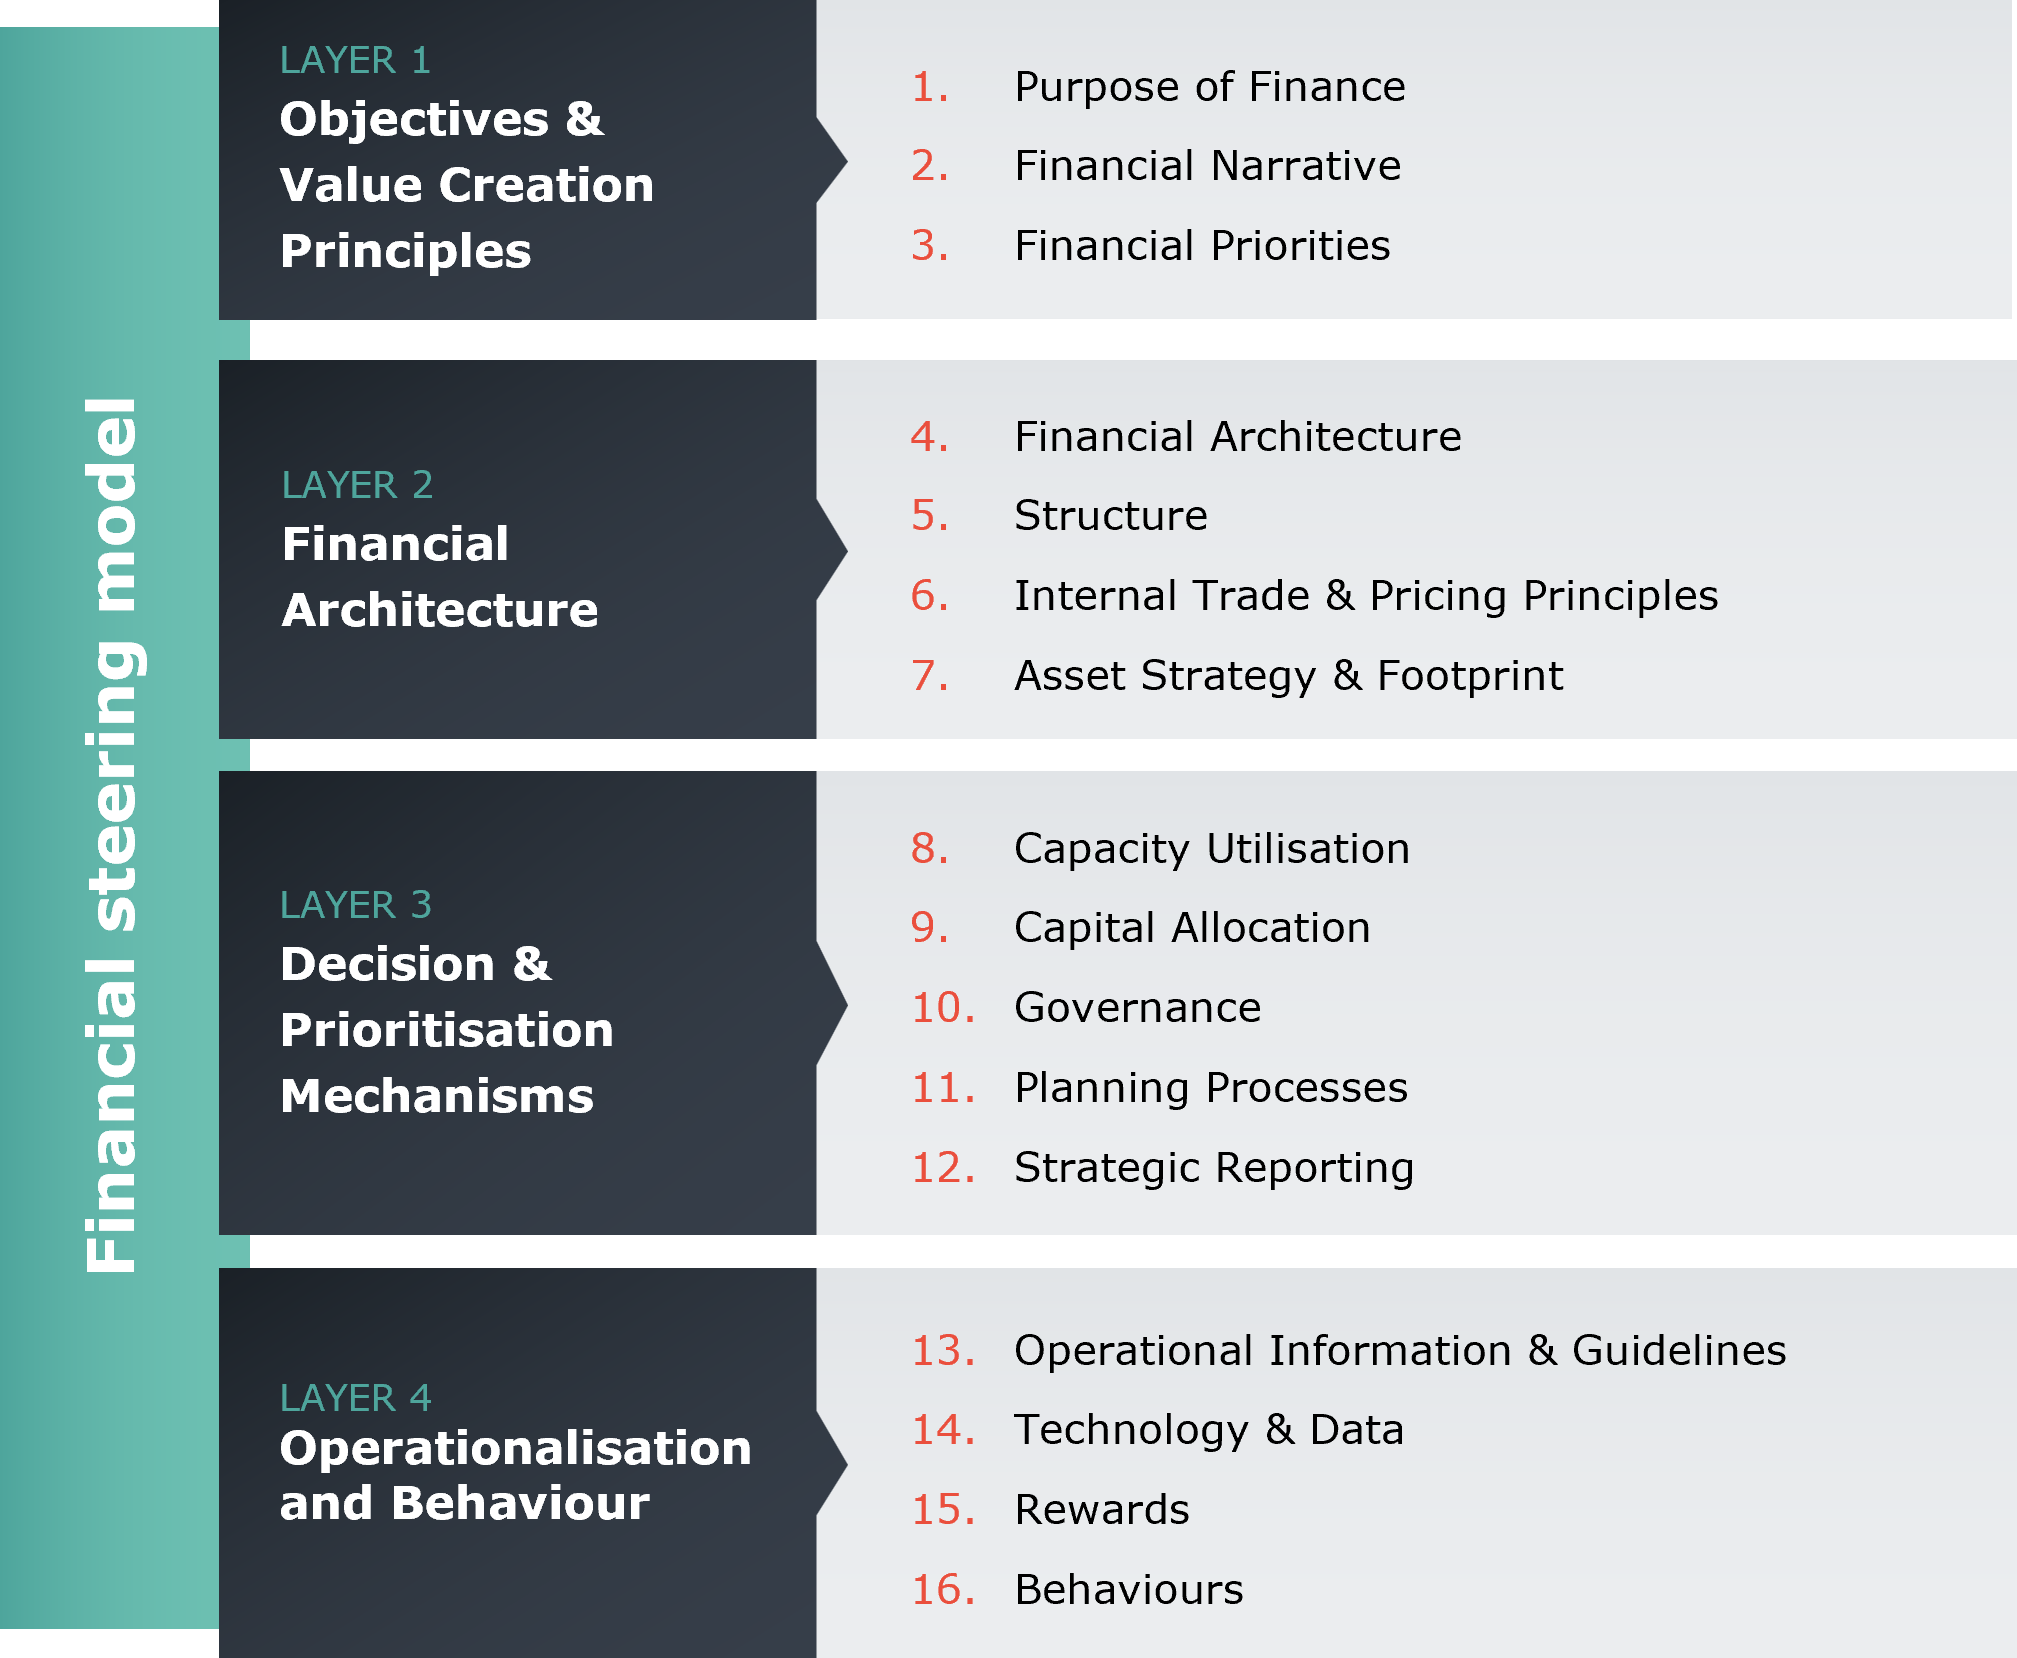Open the "Structure" list item
2017x1658 pixels.
[1110, 516]
